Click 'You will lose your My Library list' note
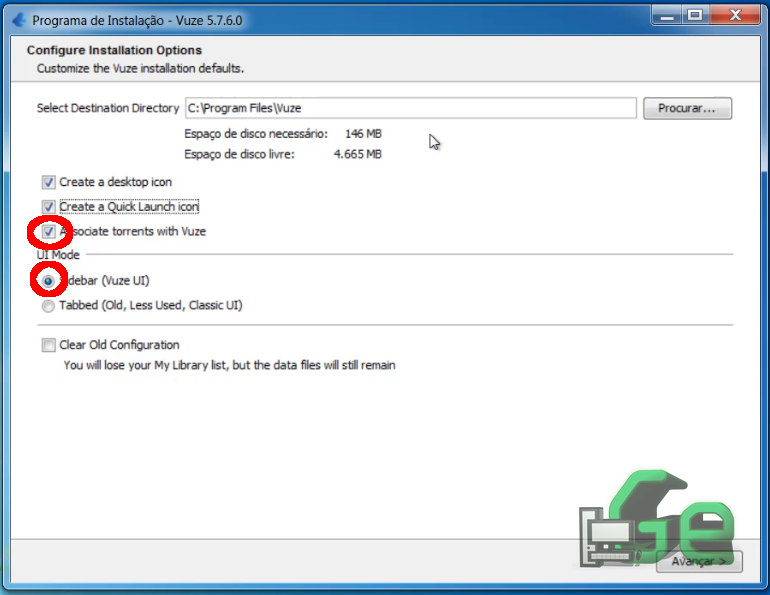The image size is (770, 595). [229, 365]
